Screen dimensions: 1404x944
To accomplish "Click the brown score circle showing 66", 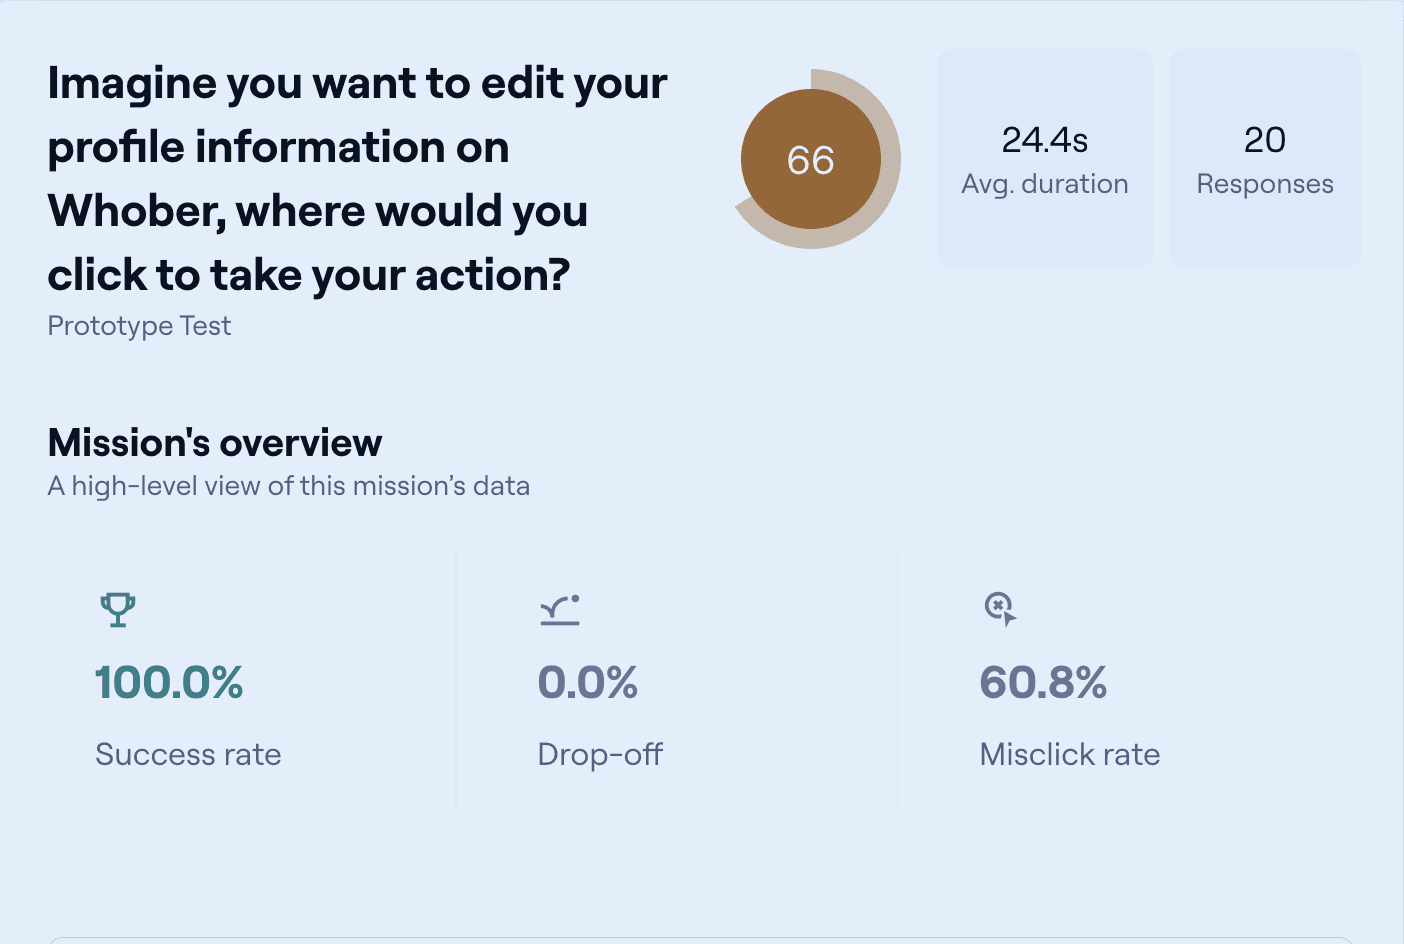I will [x=810, y=160].
